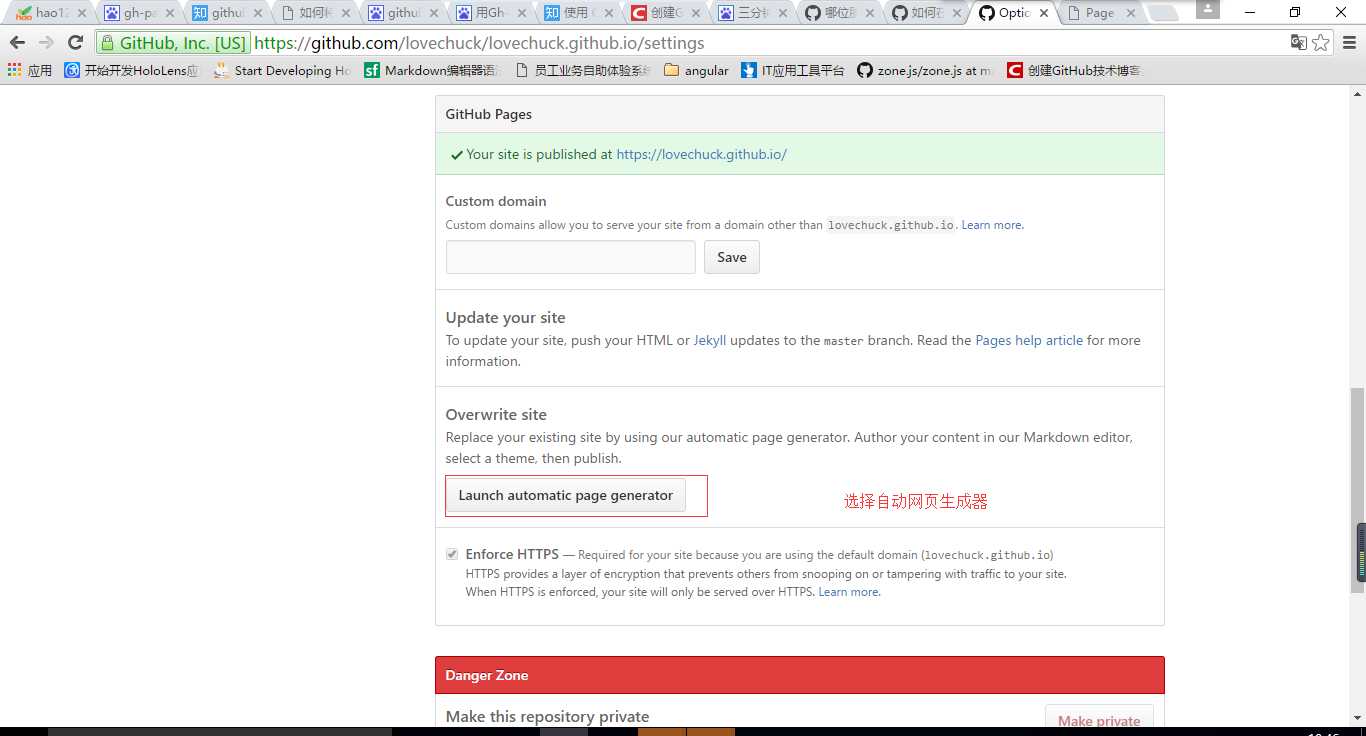Click the Save button for custom domain

(x=732, y=257)
